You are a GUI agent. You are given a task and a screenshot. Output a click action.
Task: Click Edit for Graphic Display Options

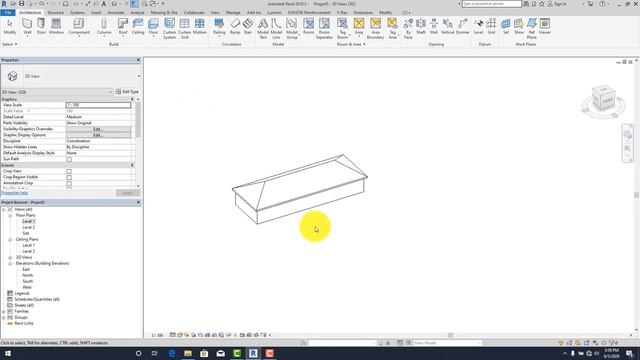pyautogui.click(x=98, y=135)
